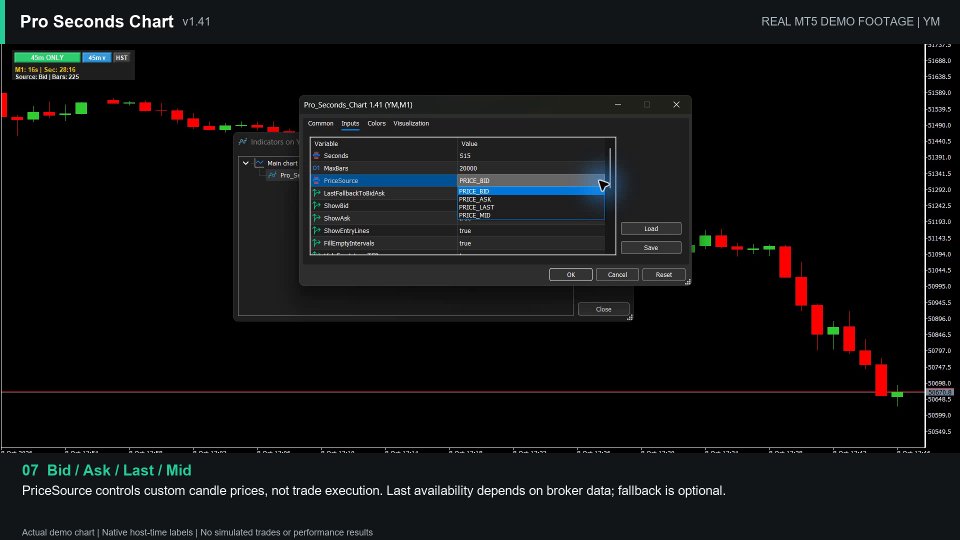The width and height of the screenshot is (960, 540).
Task: Click the Reset button
Action: [664, 275]
